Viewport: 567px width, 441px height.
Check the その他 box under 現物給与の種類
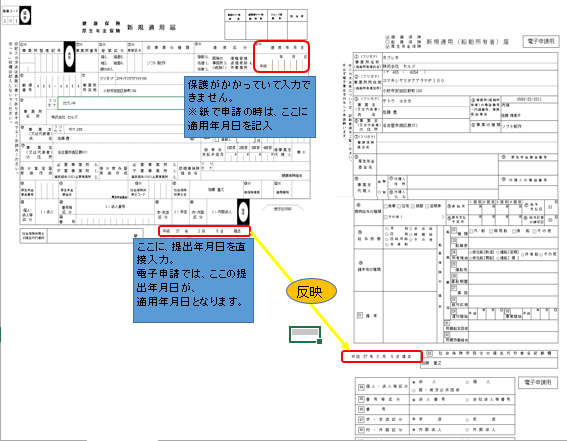pyautogui.click(x=386, y=217)
